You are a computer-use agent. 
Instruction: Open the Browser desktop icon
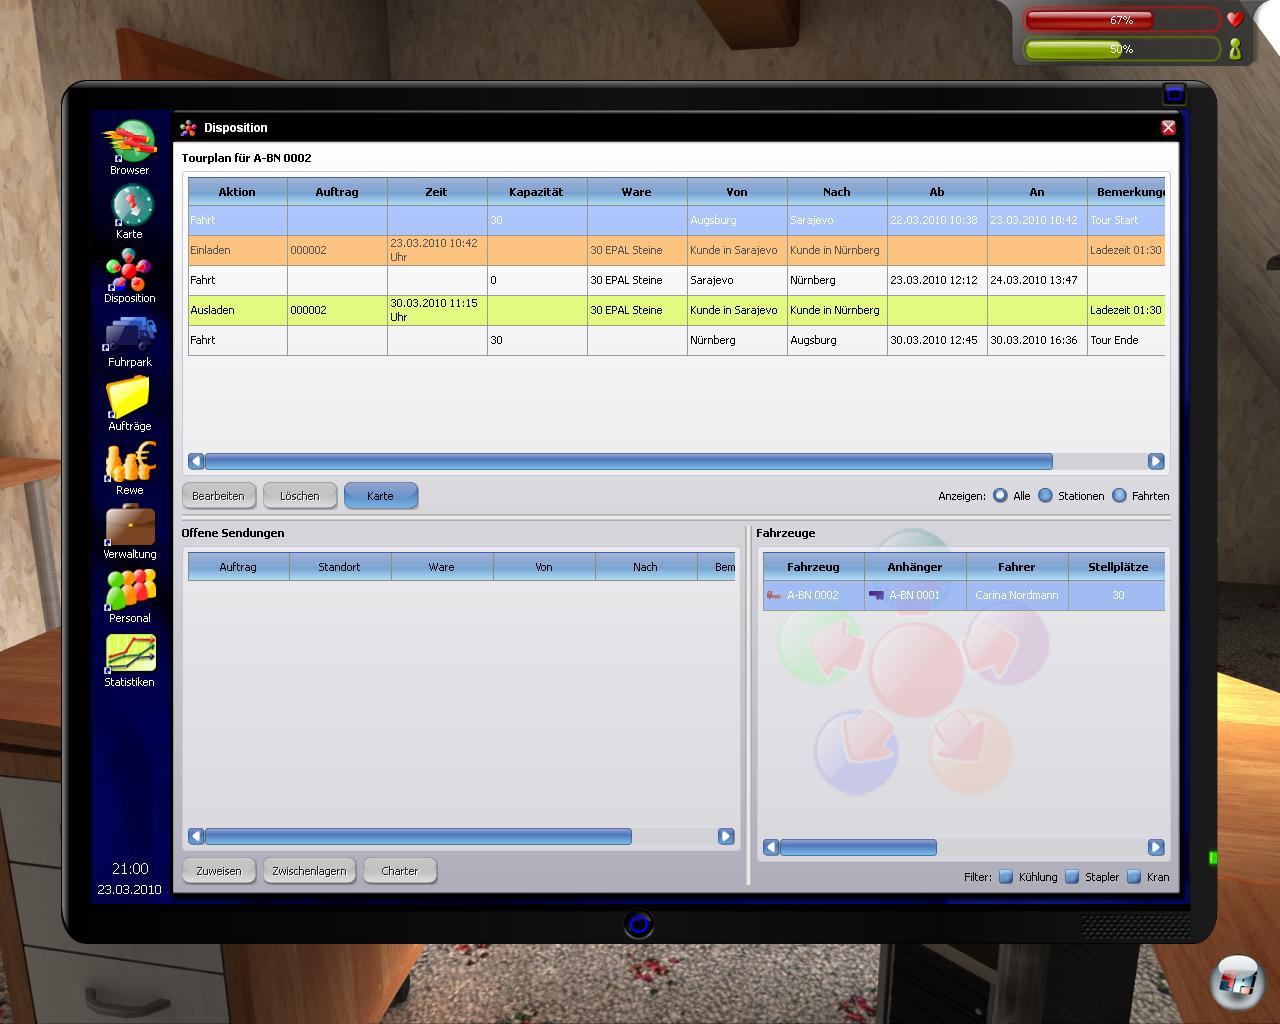pyautogui.click(x=130, y=143)
